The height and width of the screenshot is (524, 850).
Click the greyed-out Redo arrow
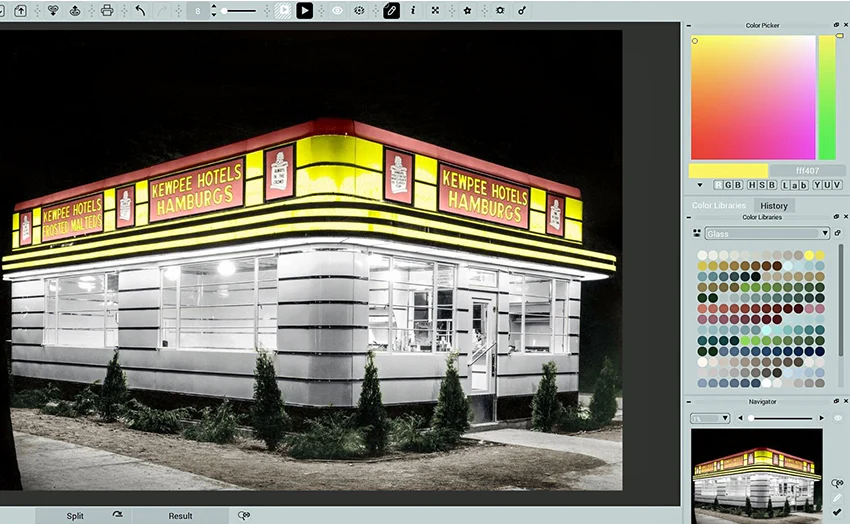pos(162,10)
